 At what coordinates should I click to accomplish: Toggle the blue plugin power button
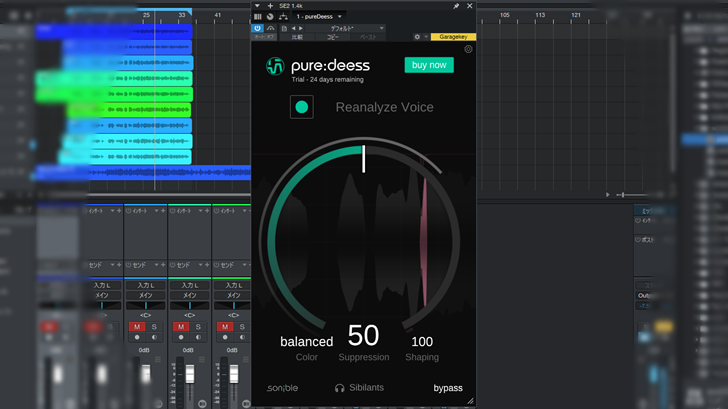tap(257, 28)
